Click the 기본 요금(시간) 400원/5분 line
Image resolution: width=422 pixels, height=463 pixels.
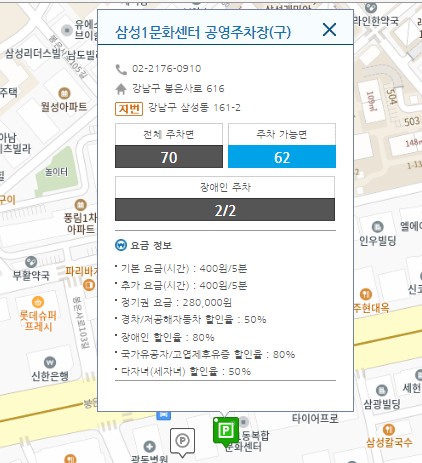click(x=184, y=269)
